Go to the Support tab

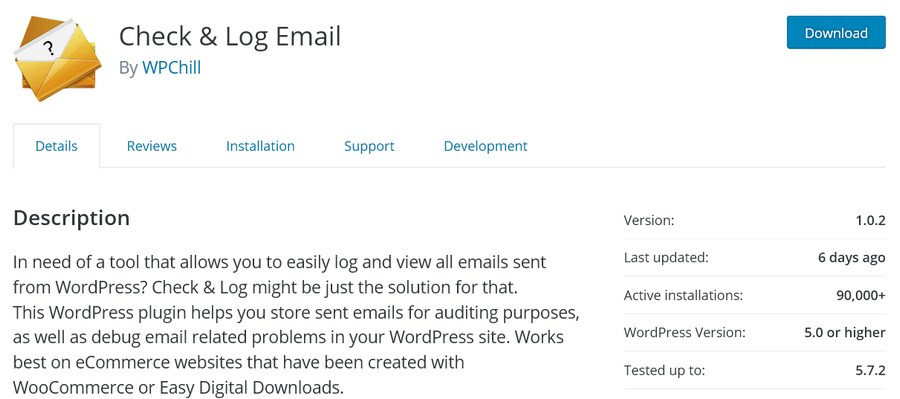(x=369, y=146)
